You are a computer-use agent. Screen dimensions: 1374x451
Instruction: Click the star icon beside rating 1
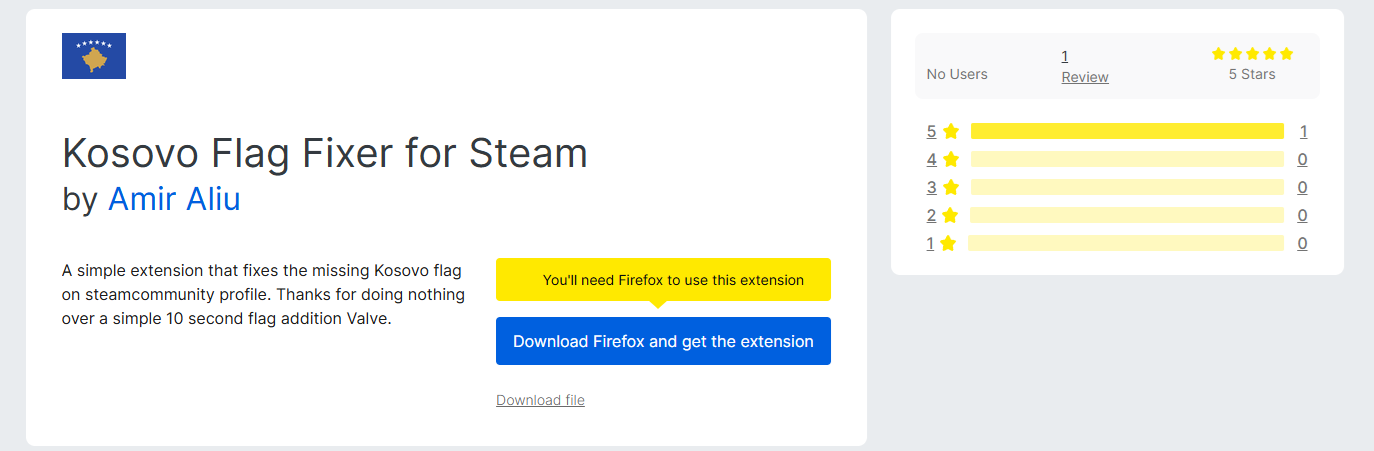(x=948, y=243)
